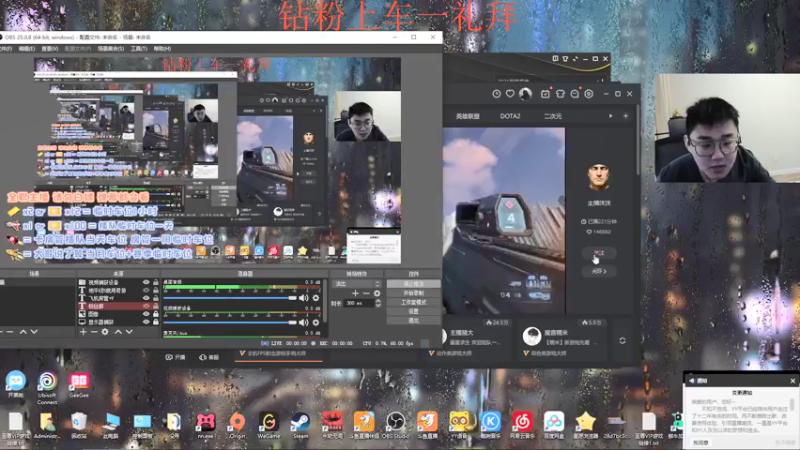The image size is (800, 450).
Task: Open the message bubble icon in streaming app
Action: pos(574,94)
